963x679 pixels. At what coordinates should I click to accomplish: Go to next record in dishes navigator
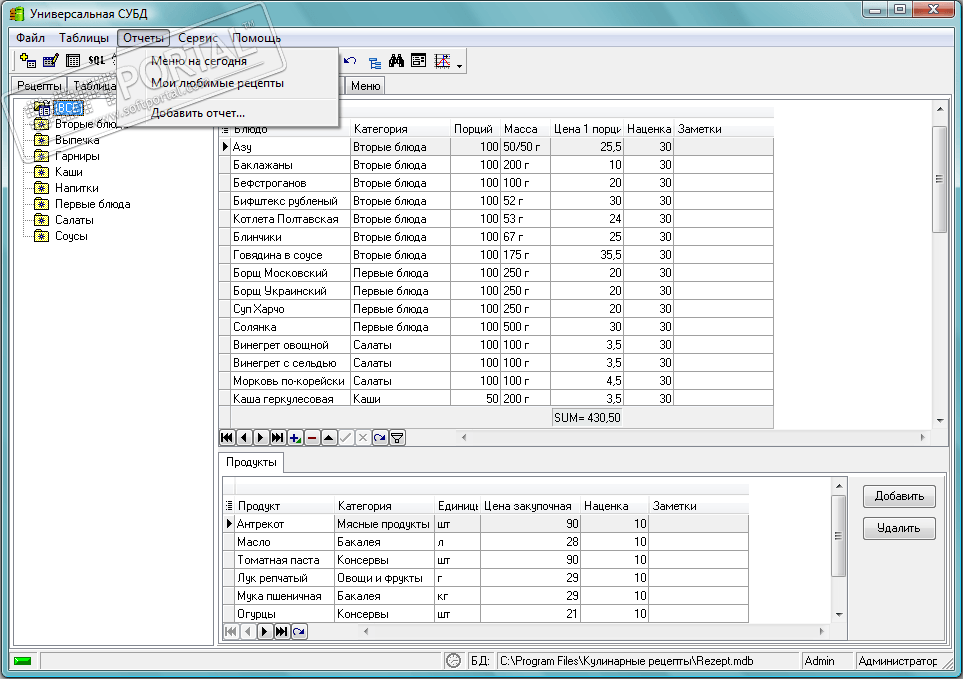pos(261,438)
